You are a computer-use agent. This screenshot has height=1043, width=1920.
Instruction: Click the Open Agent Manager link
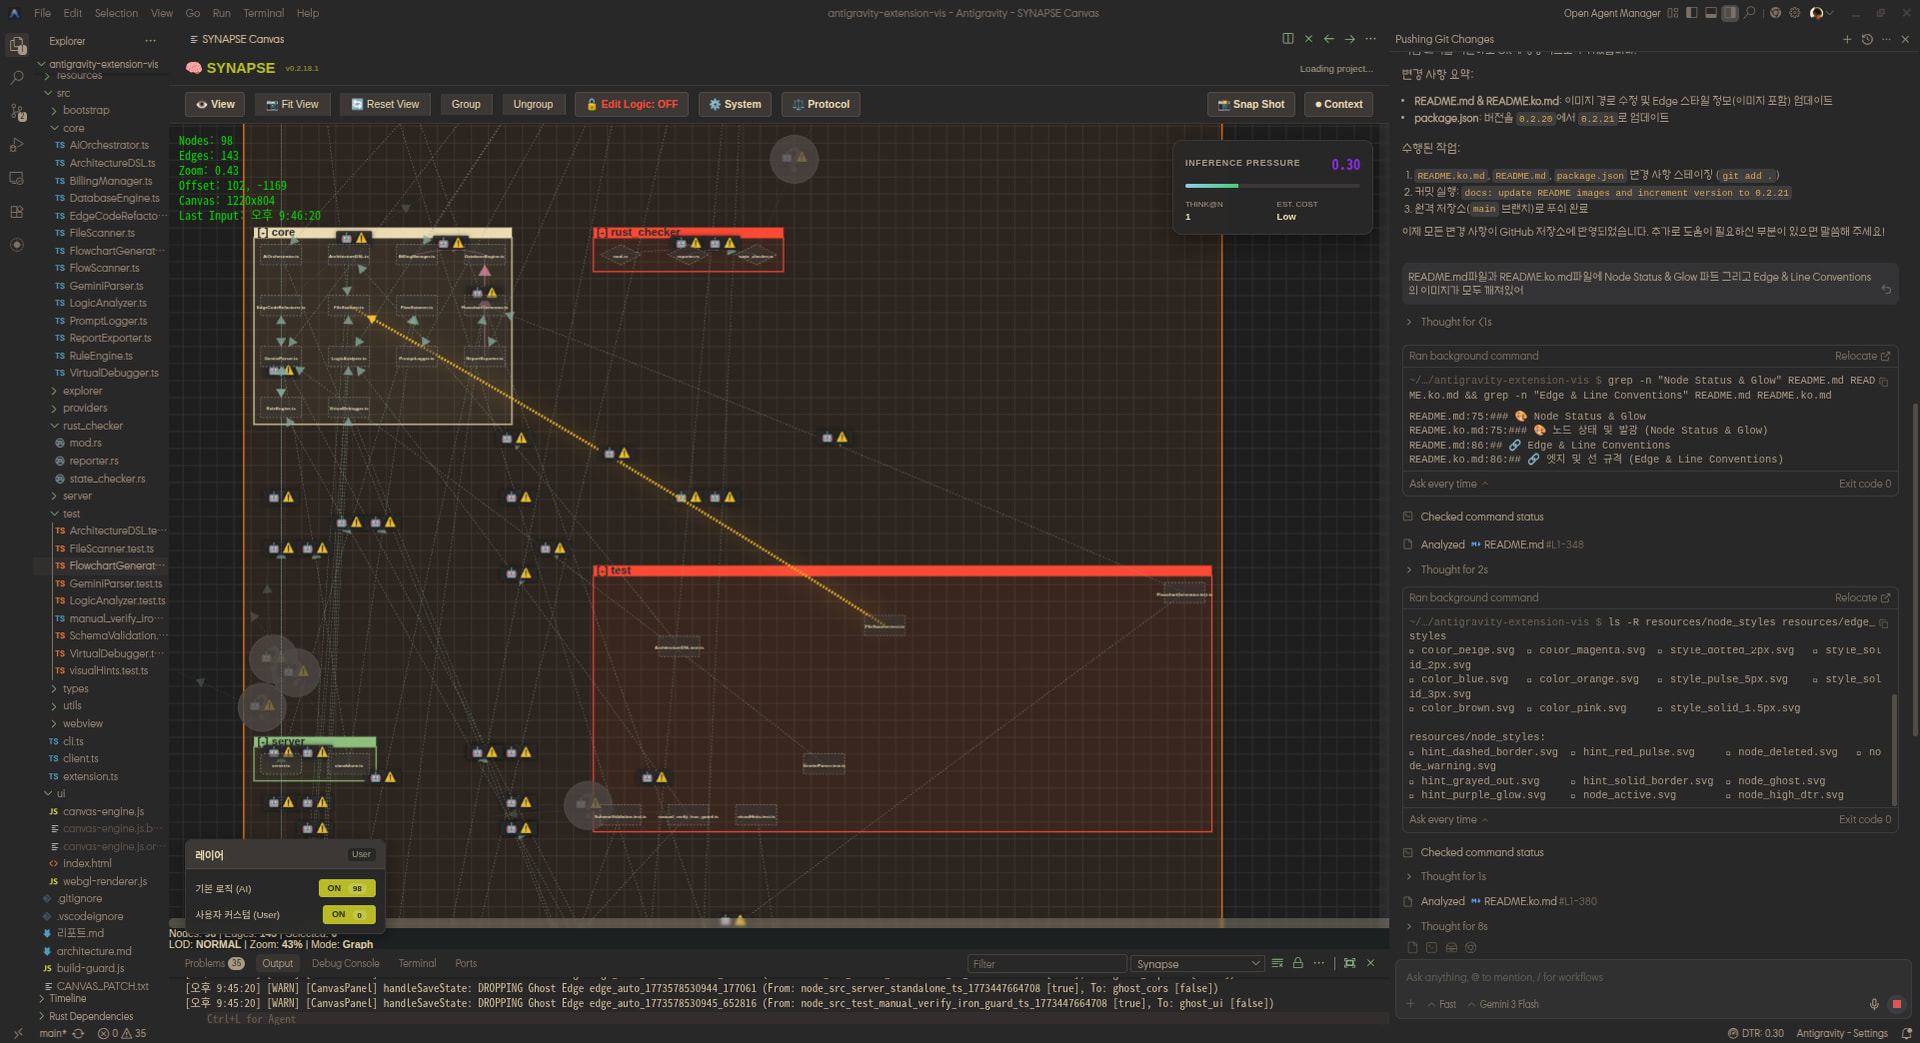coord(1611,13)
